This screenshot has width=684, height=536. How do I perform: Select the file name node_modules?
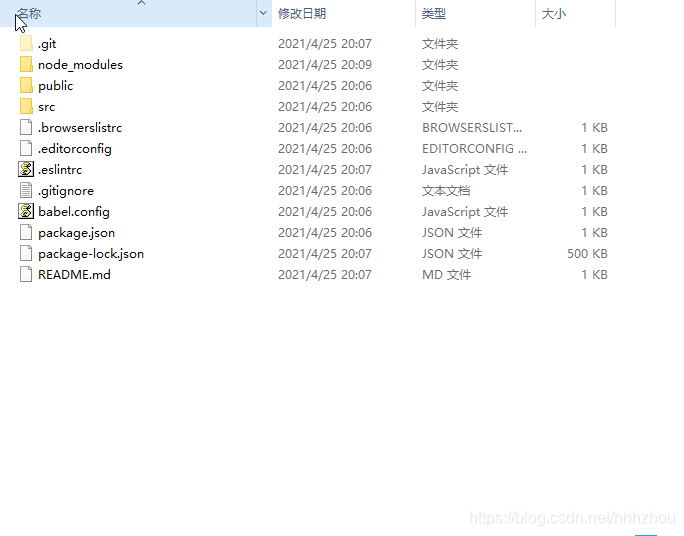pos(80,65)
